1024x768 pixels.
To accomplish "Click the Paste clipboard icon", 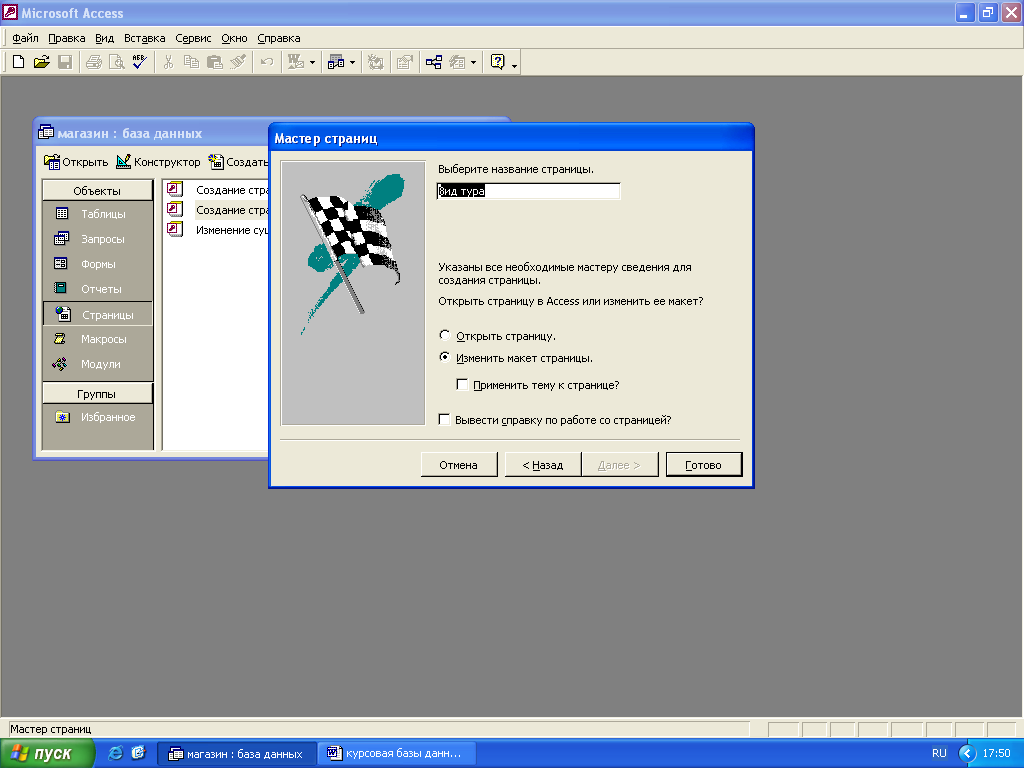I will point(214,62).
